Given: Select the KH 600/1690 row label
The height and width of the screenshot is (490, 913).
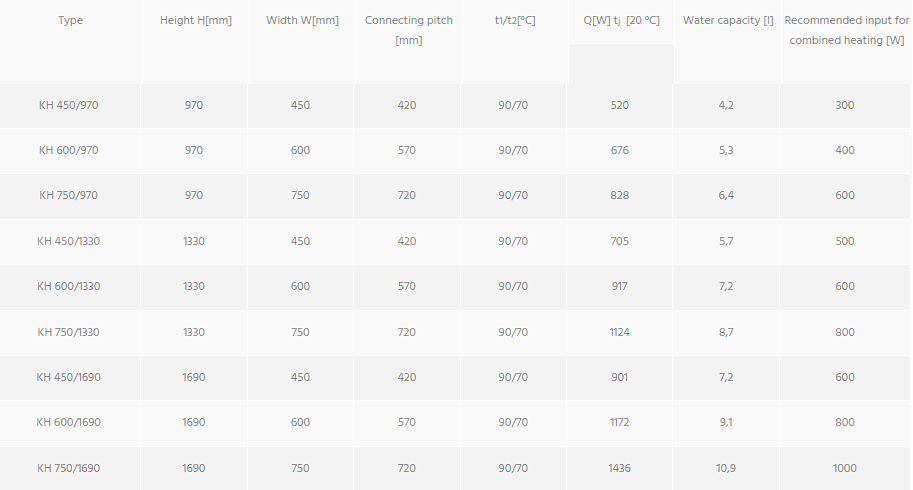Looking at the screenshot, I should click(69, 422).
